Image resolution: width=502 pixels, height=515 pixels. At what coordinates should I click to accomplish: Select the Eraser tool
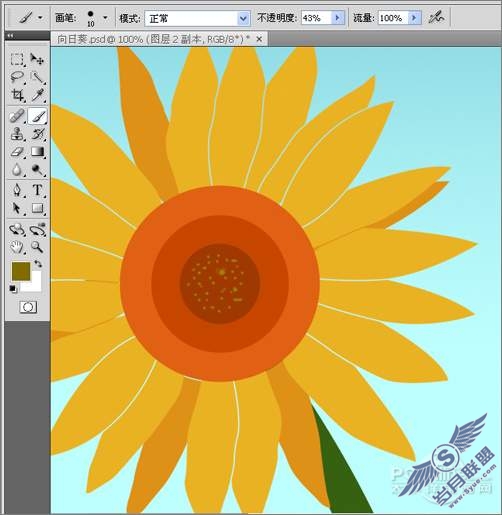tap(17, 152)
